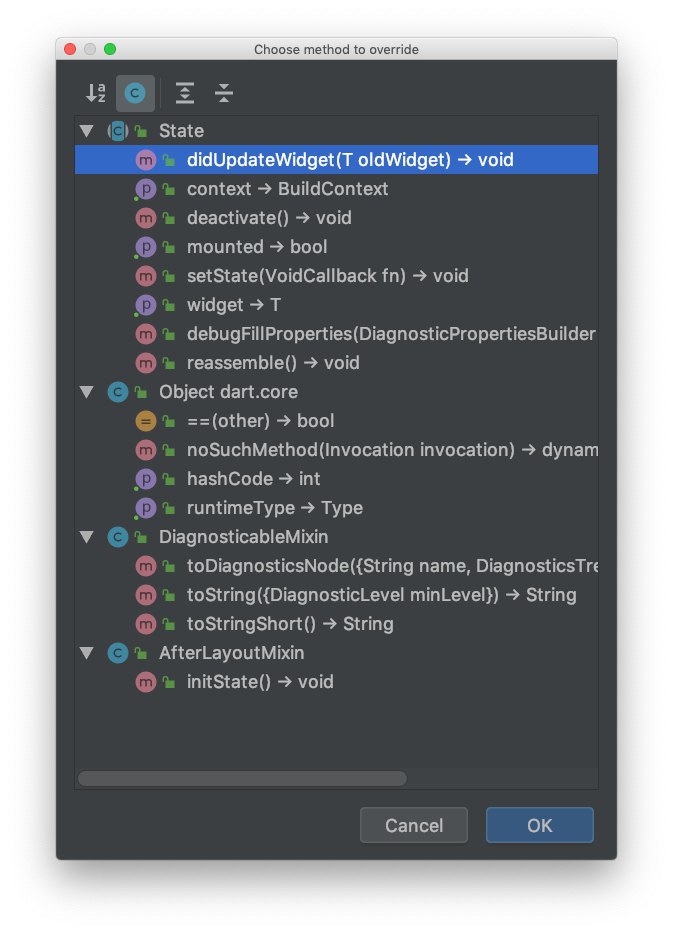
Task: Click the property icon beside context
Action: pyautogui.click(x=145, y=189)
